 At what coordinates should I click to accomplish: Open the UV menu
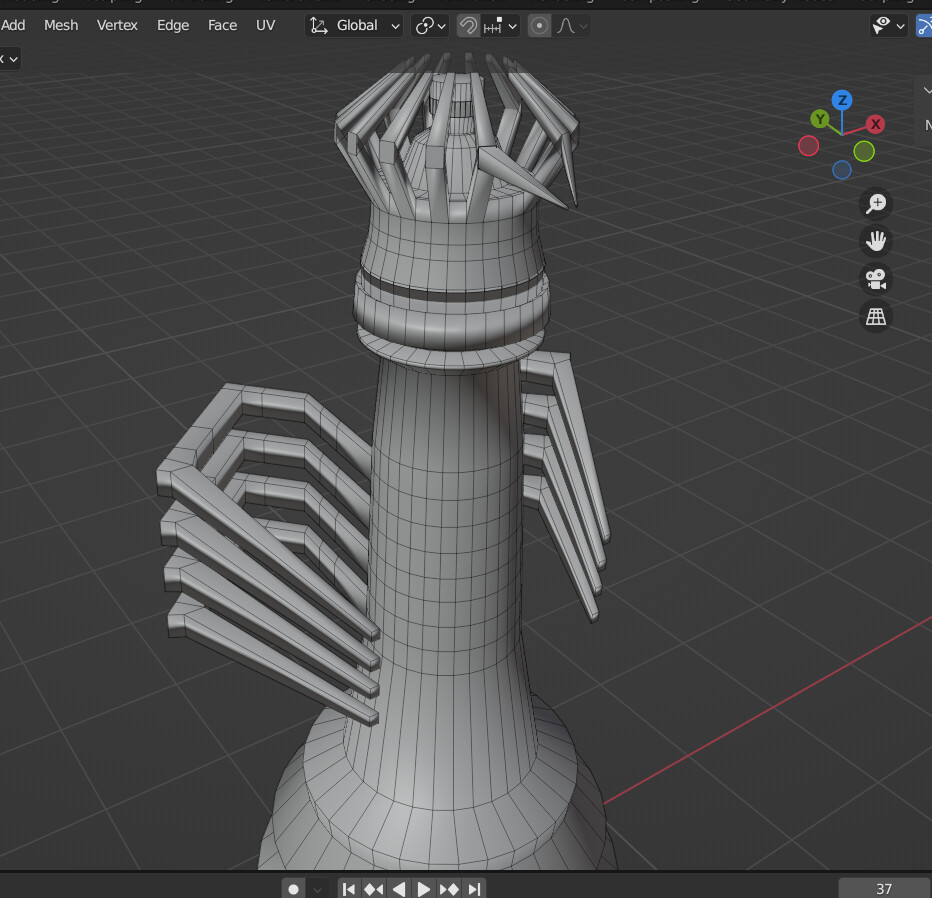point(265,25)
